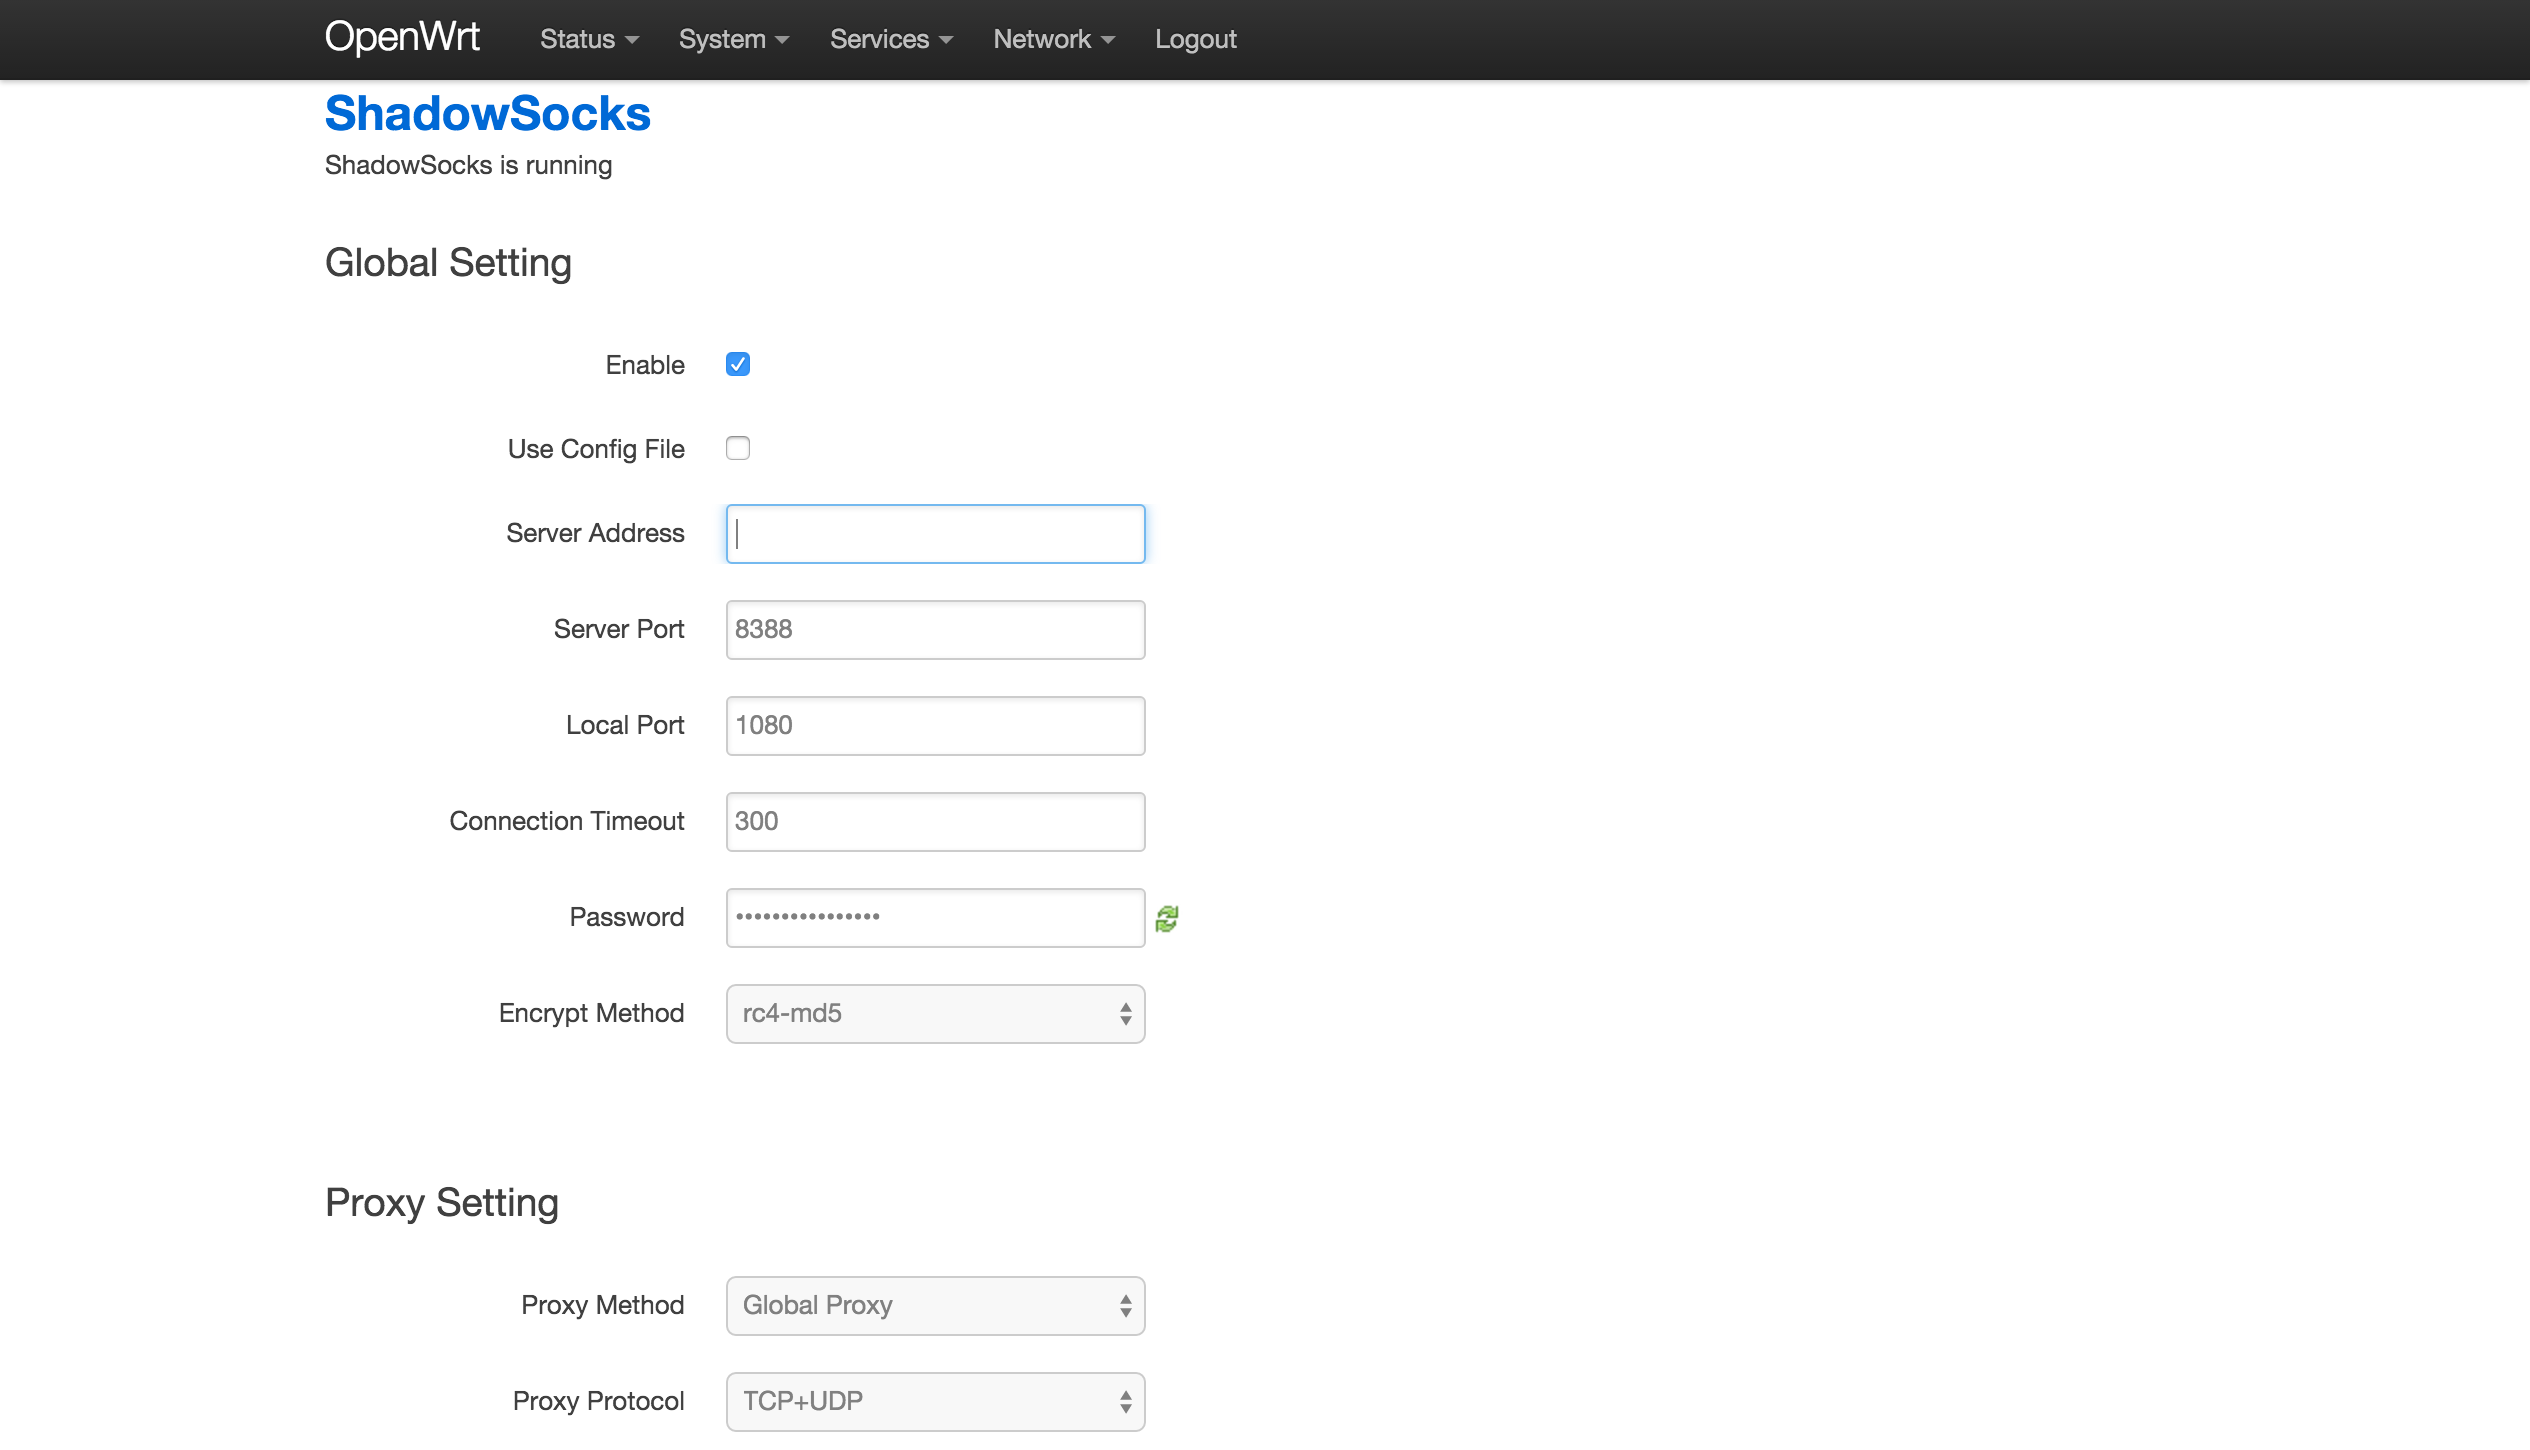Click the Logout link
The height and width of the screenshot is (1450, 2530).
1196,39
